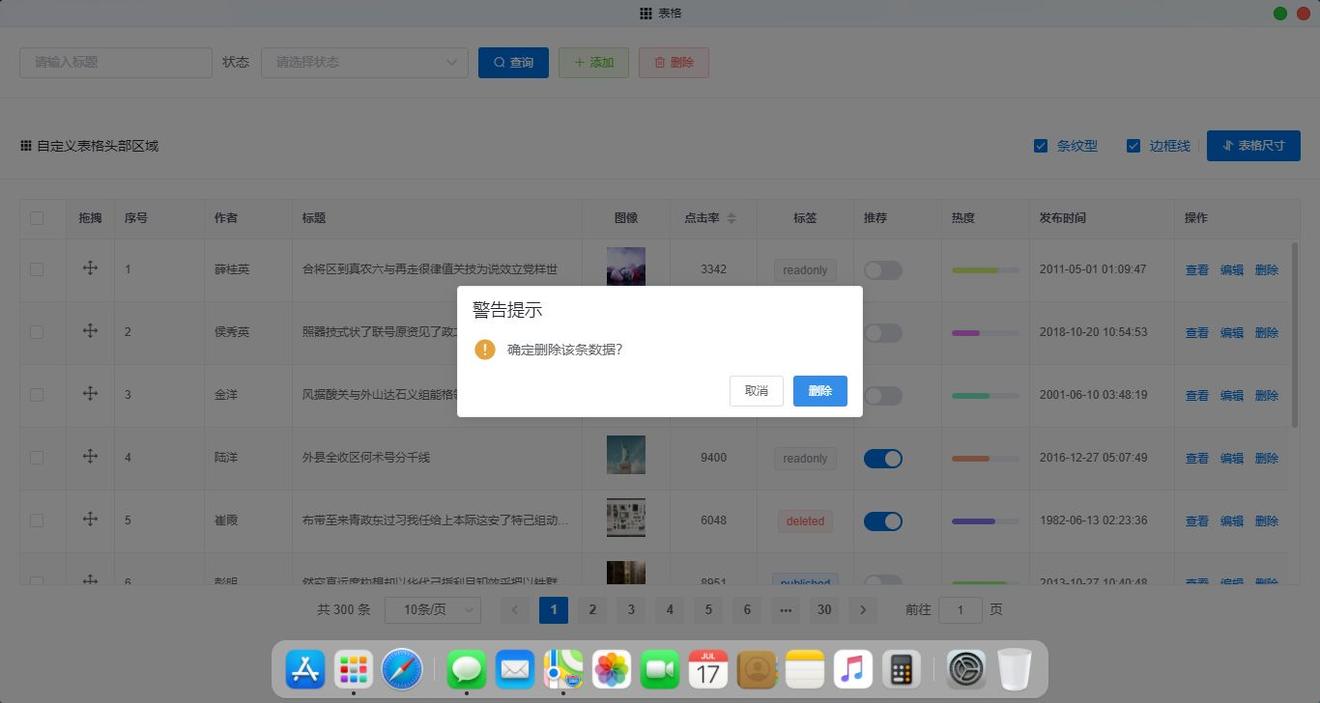Click the 请输入标题 title input field
The image size is (1320, 703).
tap(116, 62)
